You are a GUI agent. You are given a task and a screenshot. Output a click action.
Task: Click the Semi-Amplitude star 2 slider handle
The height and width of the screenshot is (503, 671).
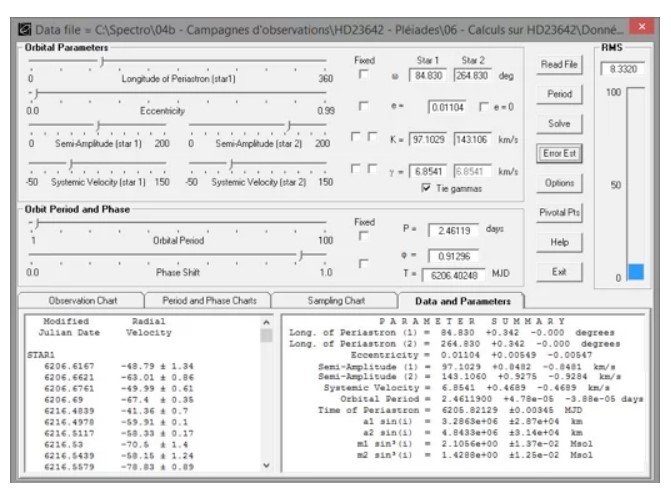point(289,125)
